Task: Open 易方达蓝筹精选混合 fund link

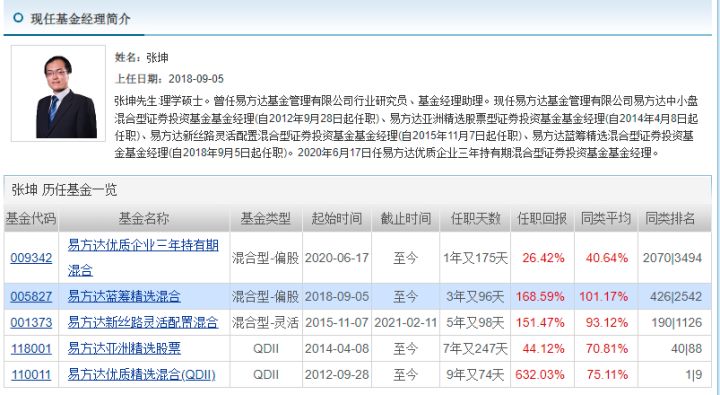Action: 124,296
